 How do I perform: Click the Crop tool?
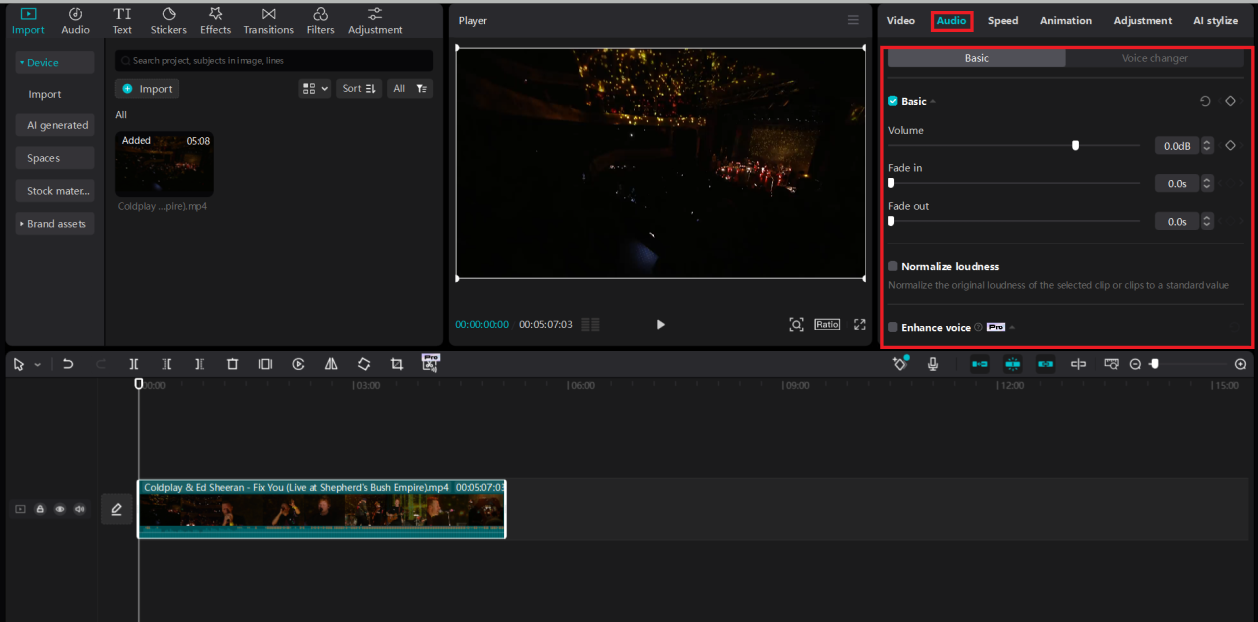[397, 365]
